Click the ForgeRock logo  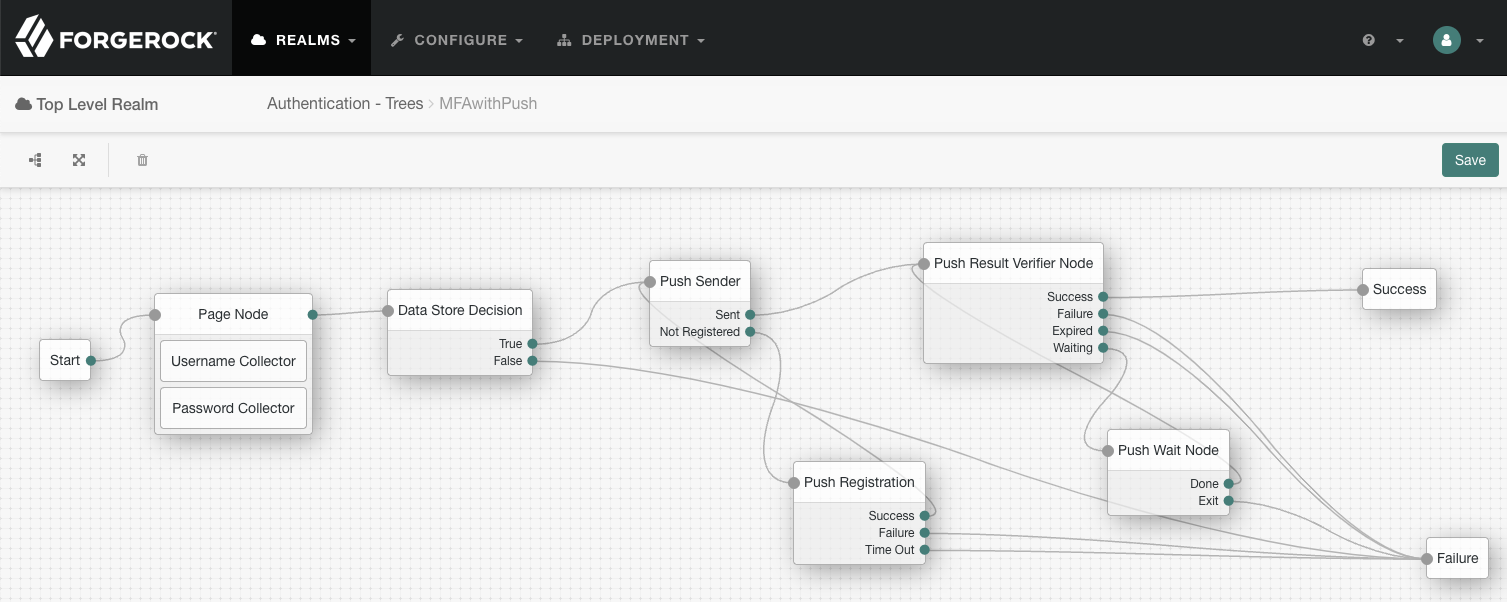coord(113,38)
